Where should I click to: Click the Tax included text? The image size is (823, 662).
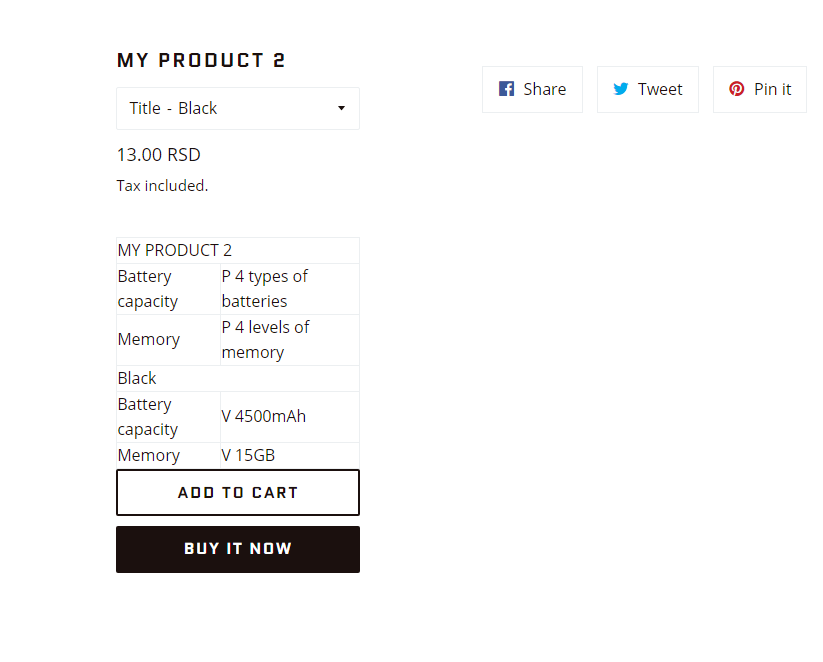point(162,185)
